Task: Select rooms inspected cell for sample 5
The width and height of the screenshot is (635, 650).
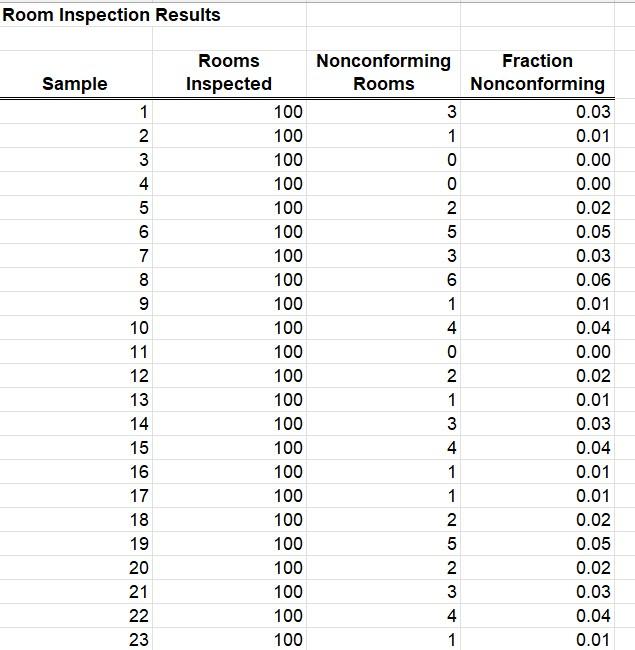Action: click(x=229, y=208)
